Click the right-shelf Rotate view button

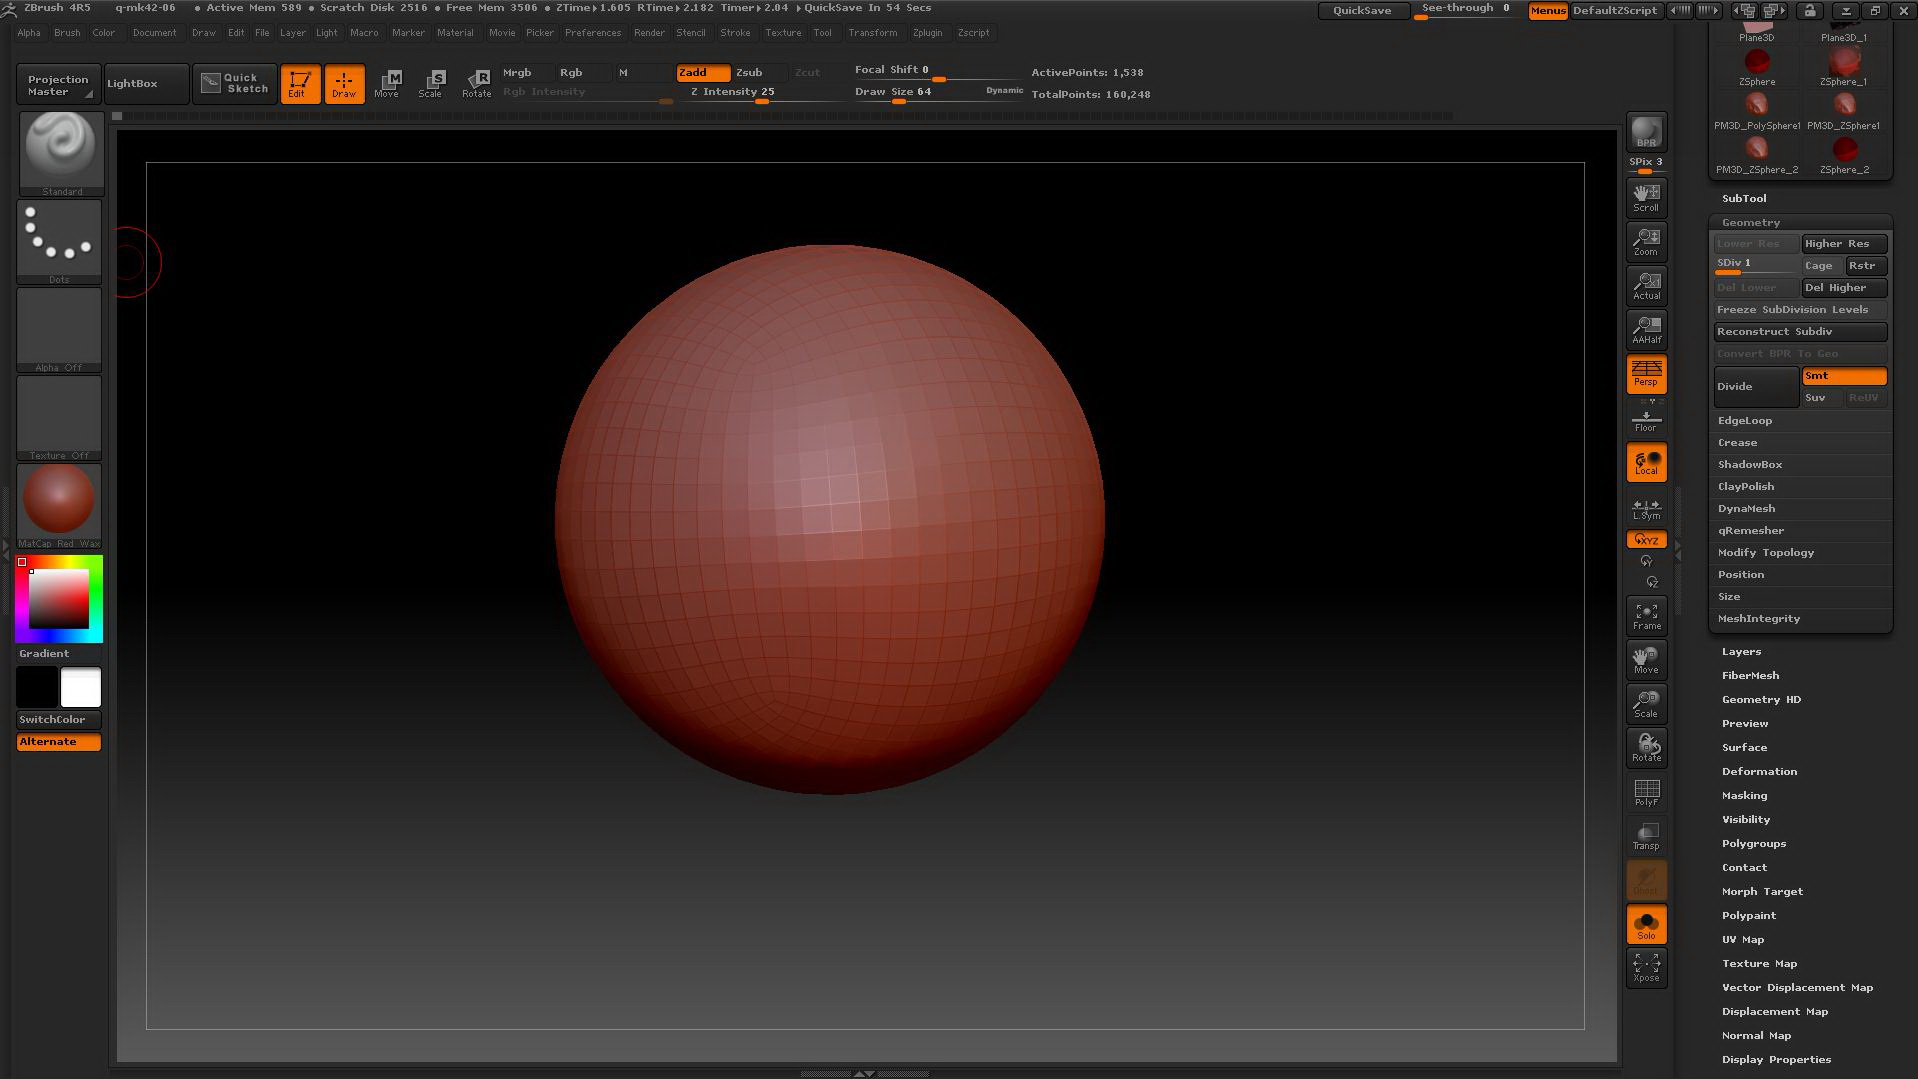1646,748
